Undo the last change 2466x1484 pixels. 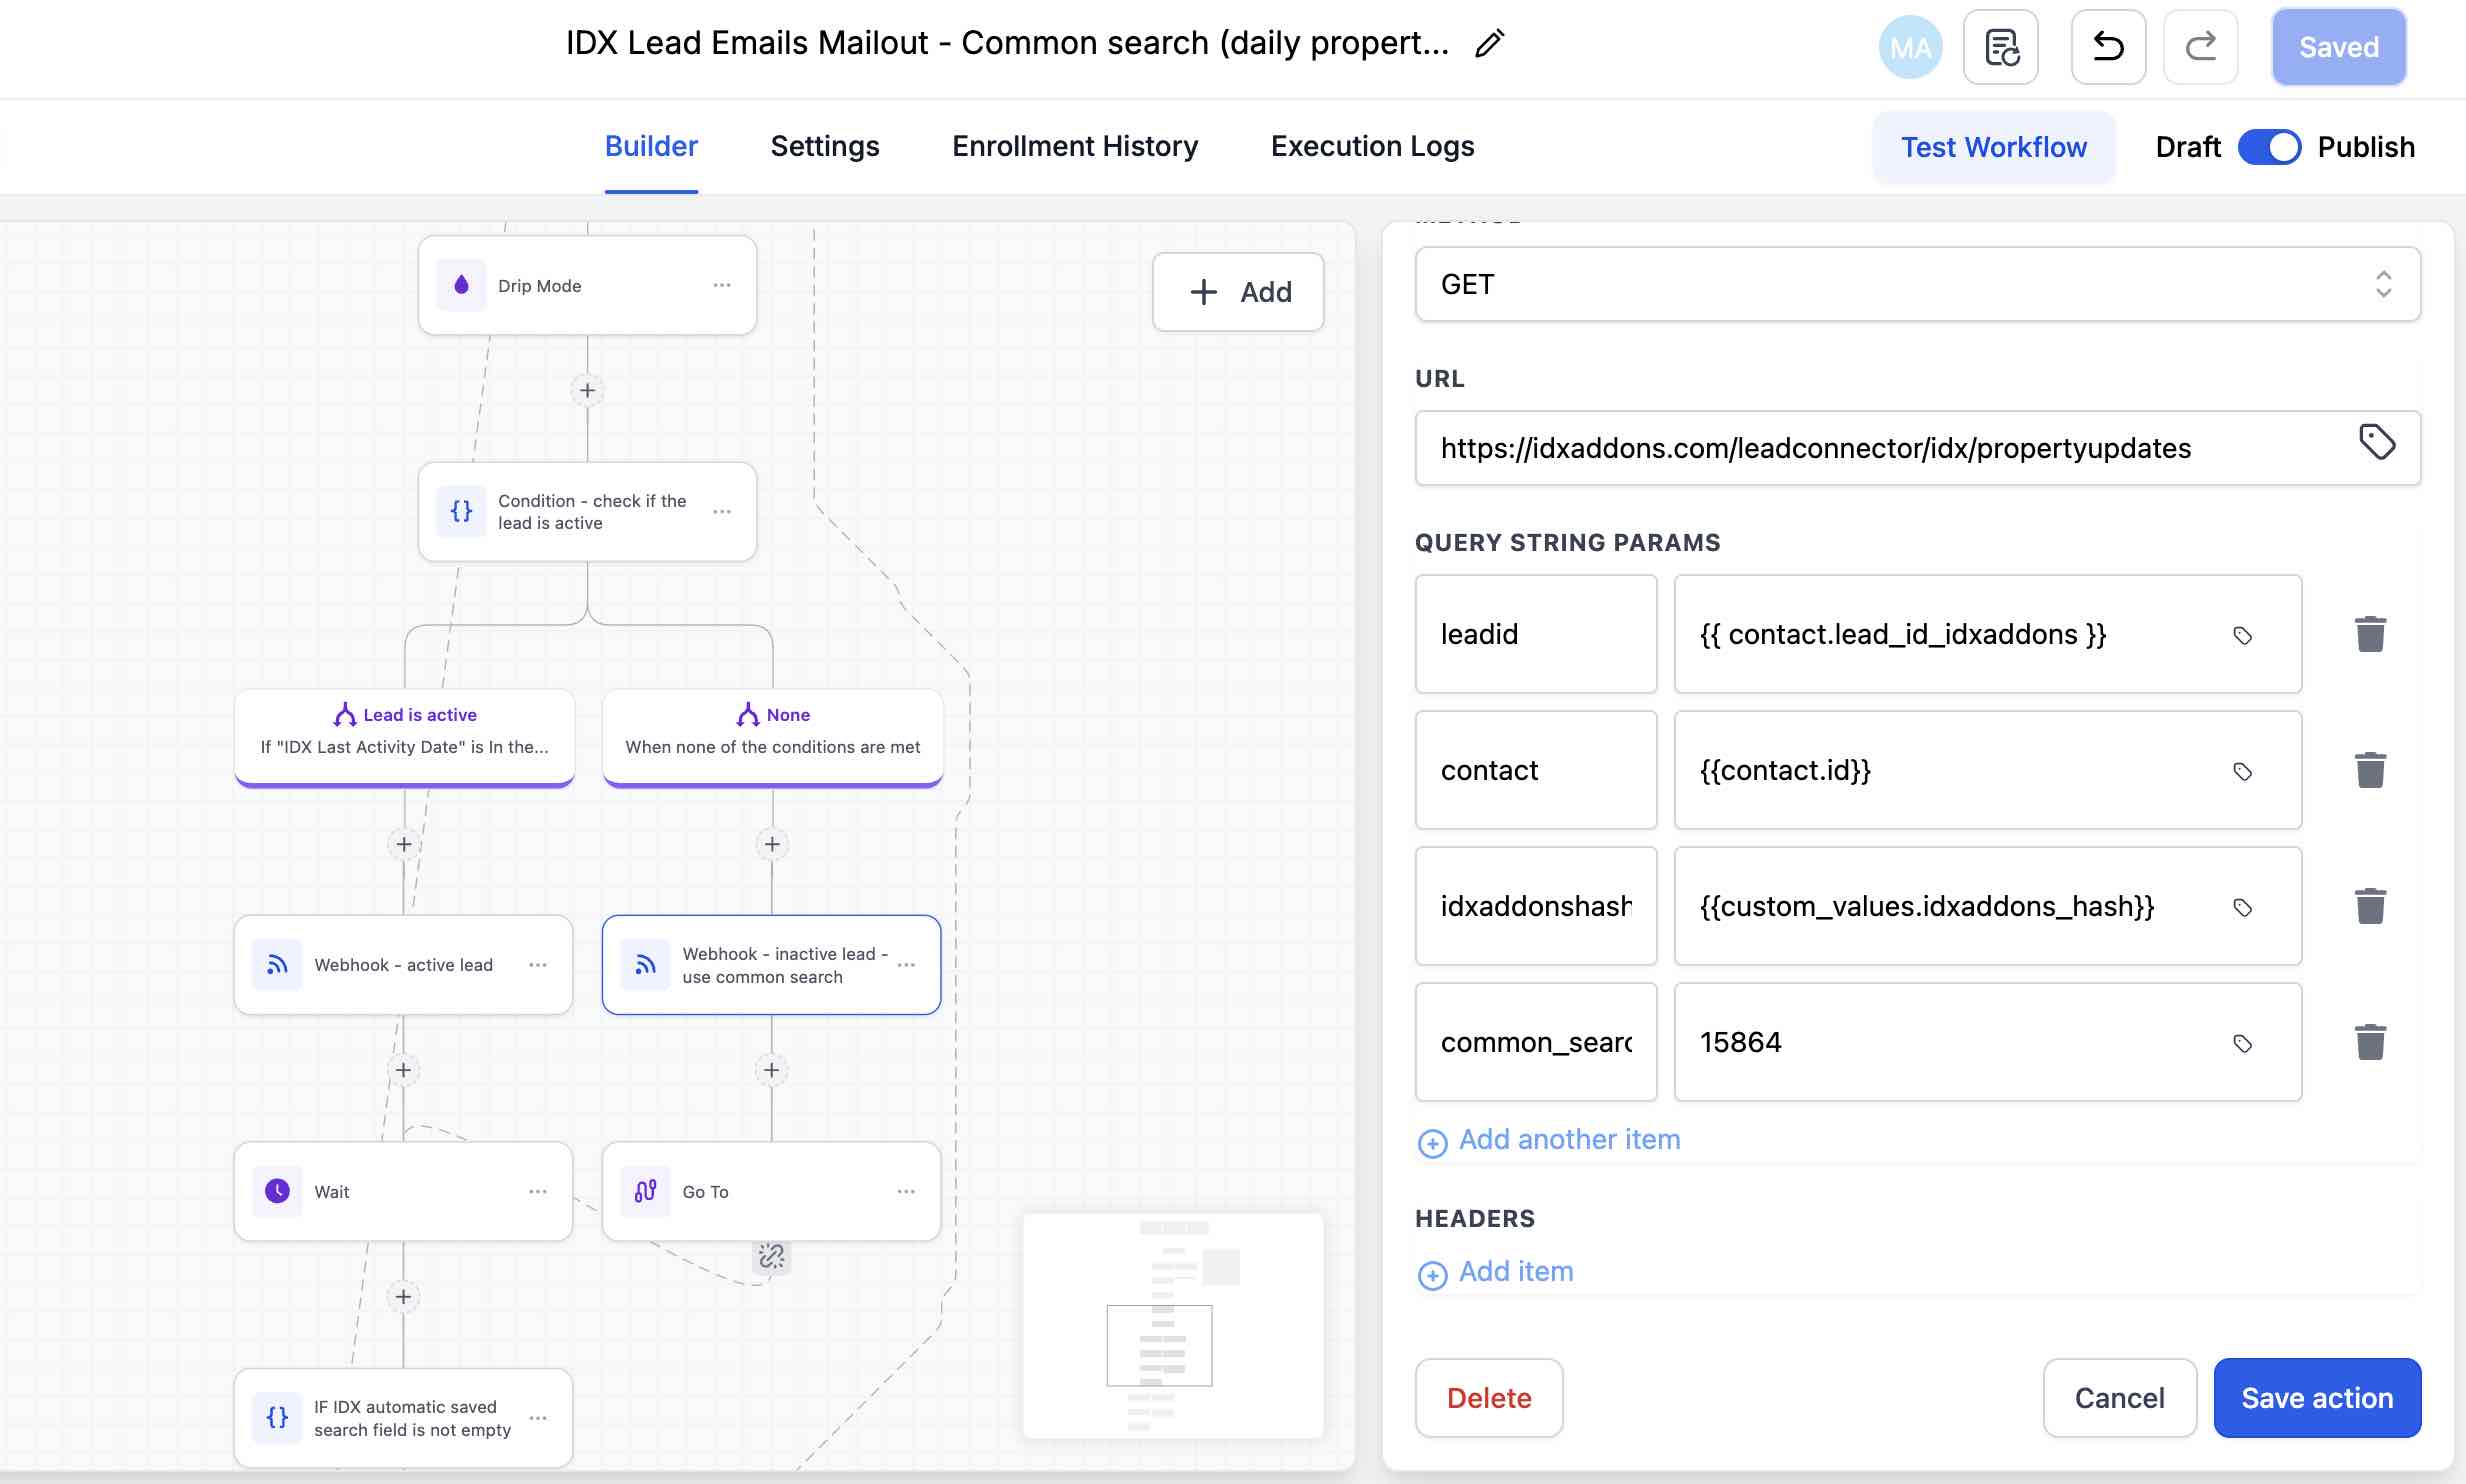[x=2108, y=47]
